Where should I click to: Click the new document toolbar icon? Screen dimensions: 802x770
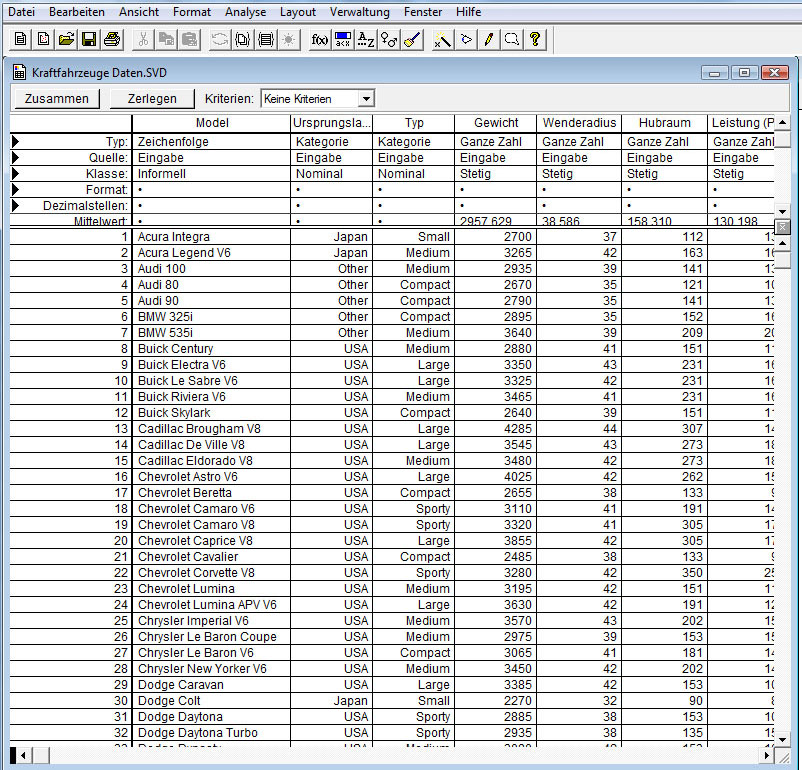click(20, 39)
